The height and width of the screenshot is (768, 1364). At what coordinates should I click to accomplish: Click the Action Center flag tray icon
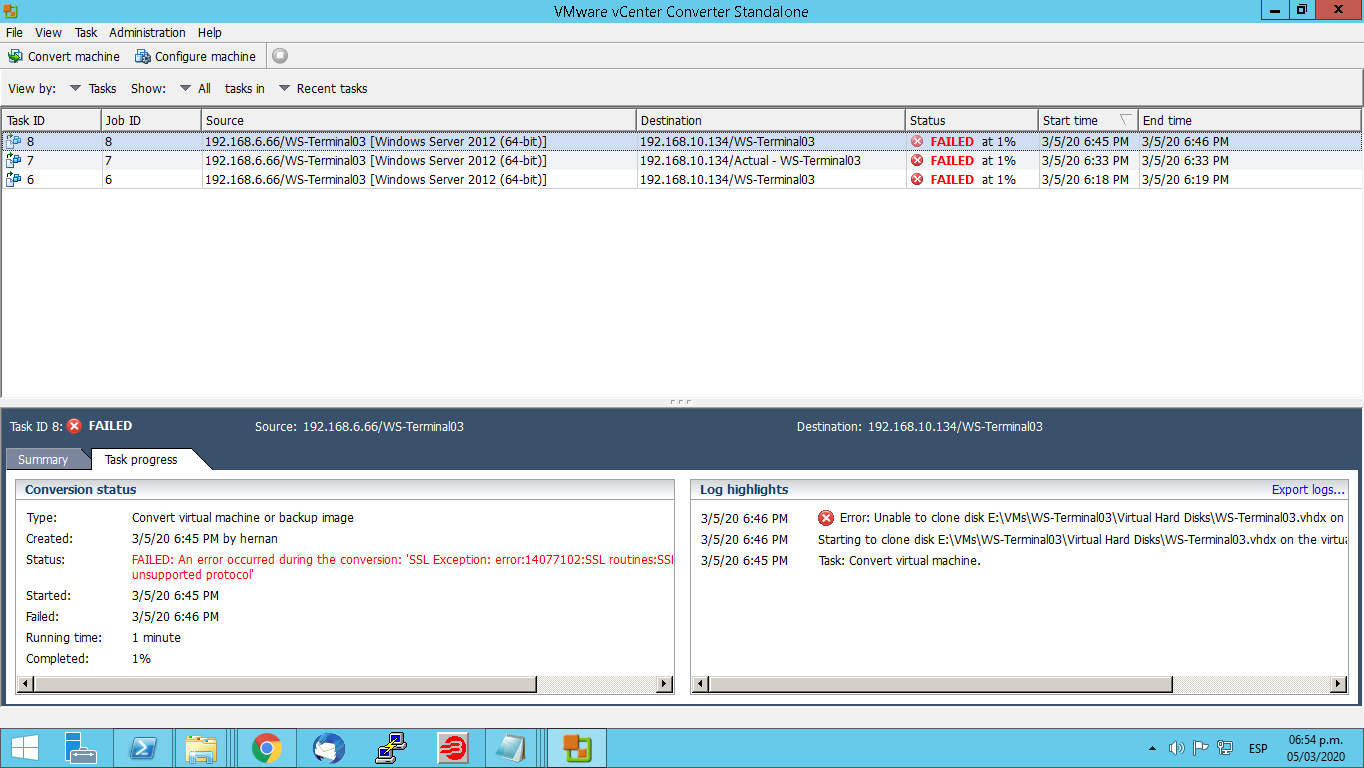pos(1201,748)
